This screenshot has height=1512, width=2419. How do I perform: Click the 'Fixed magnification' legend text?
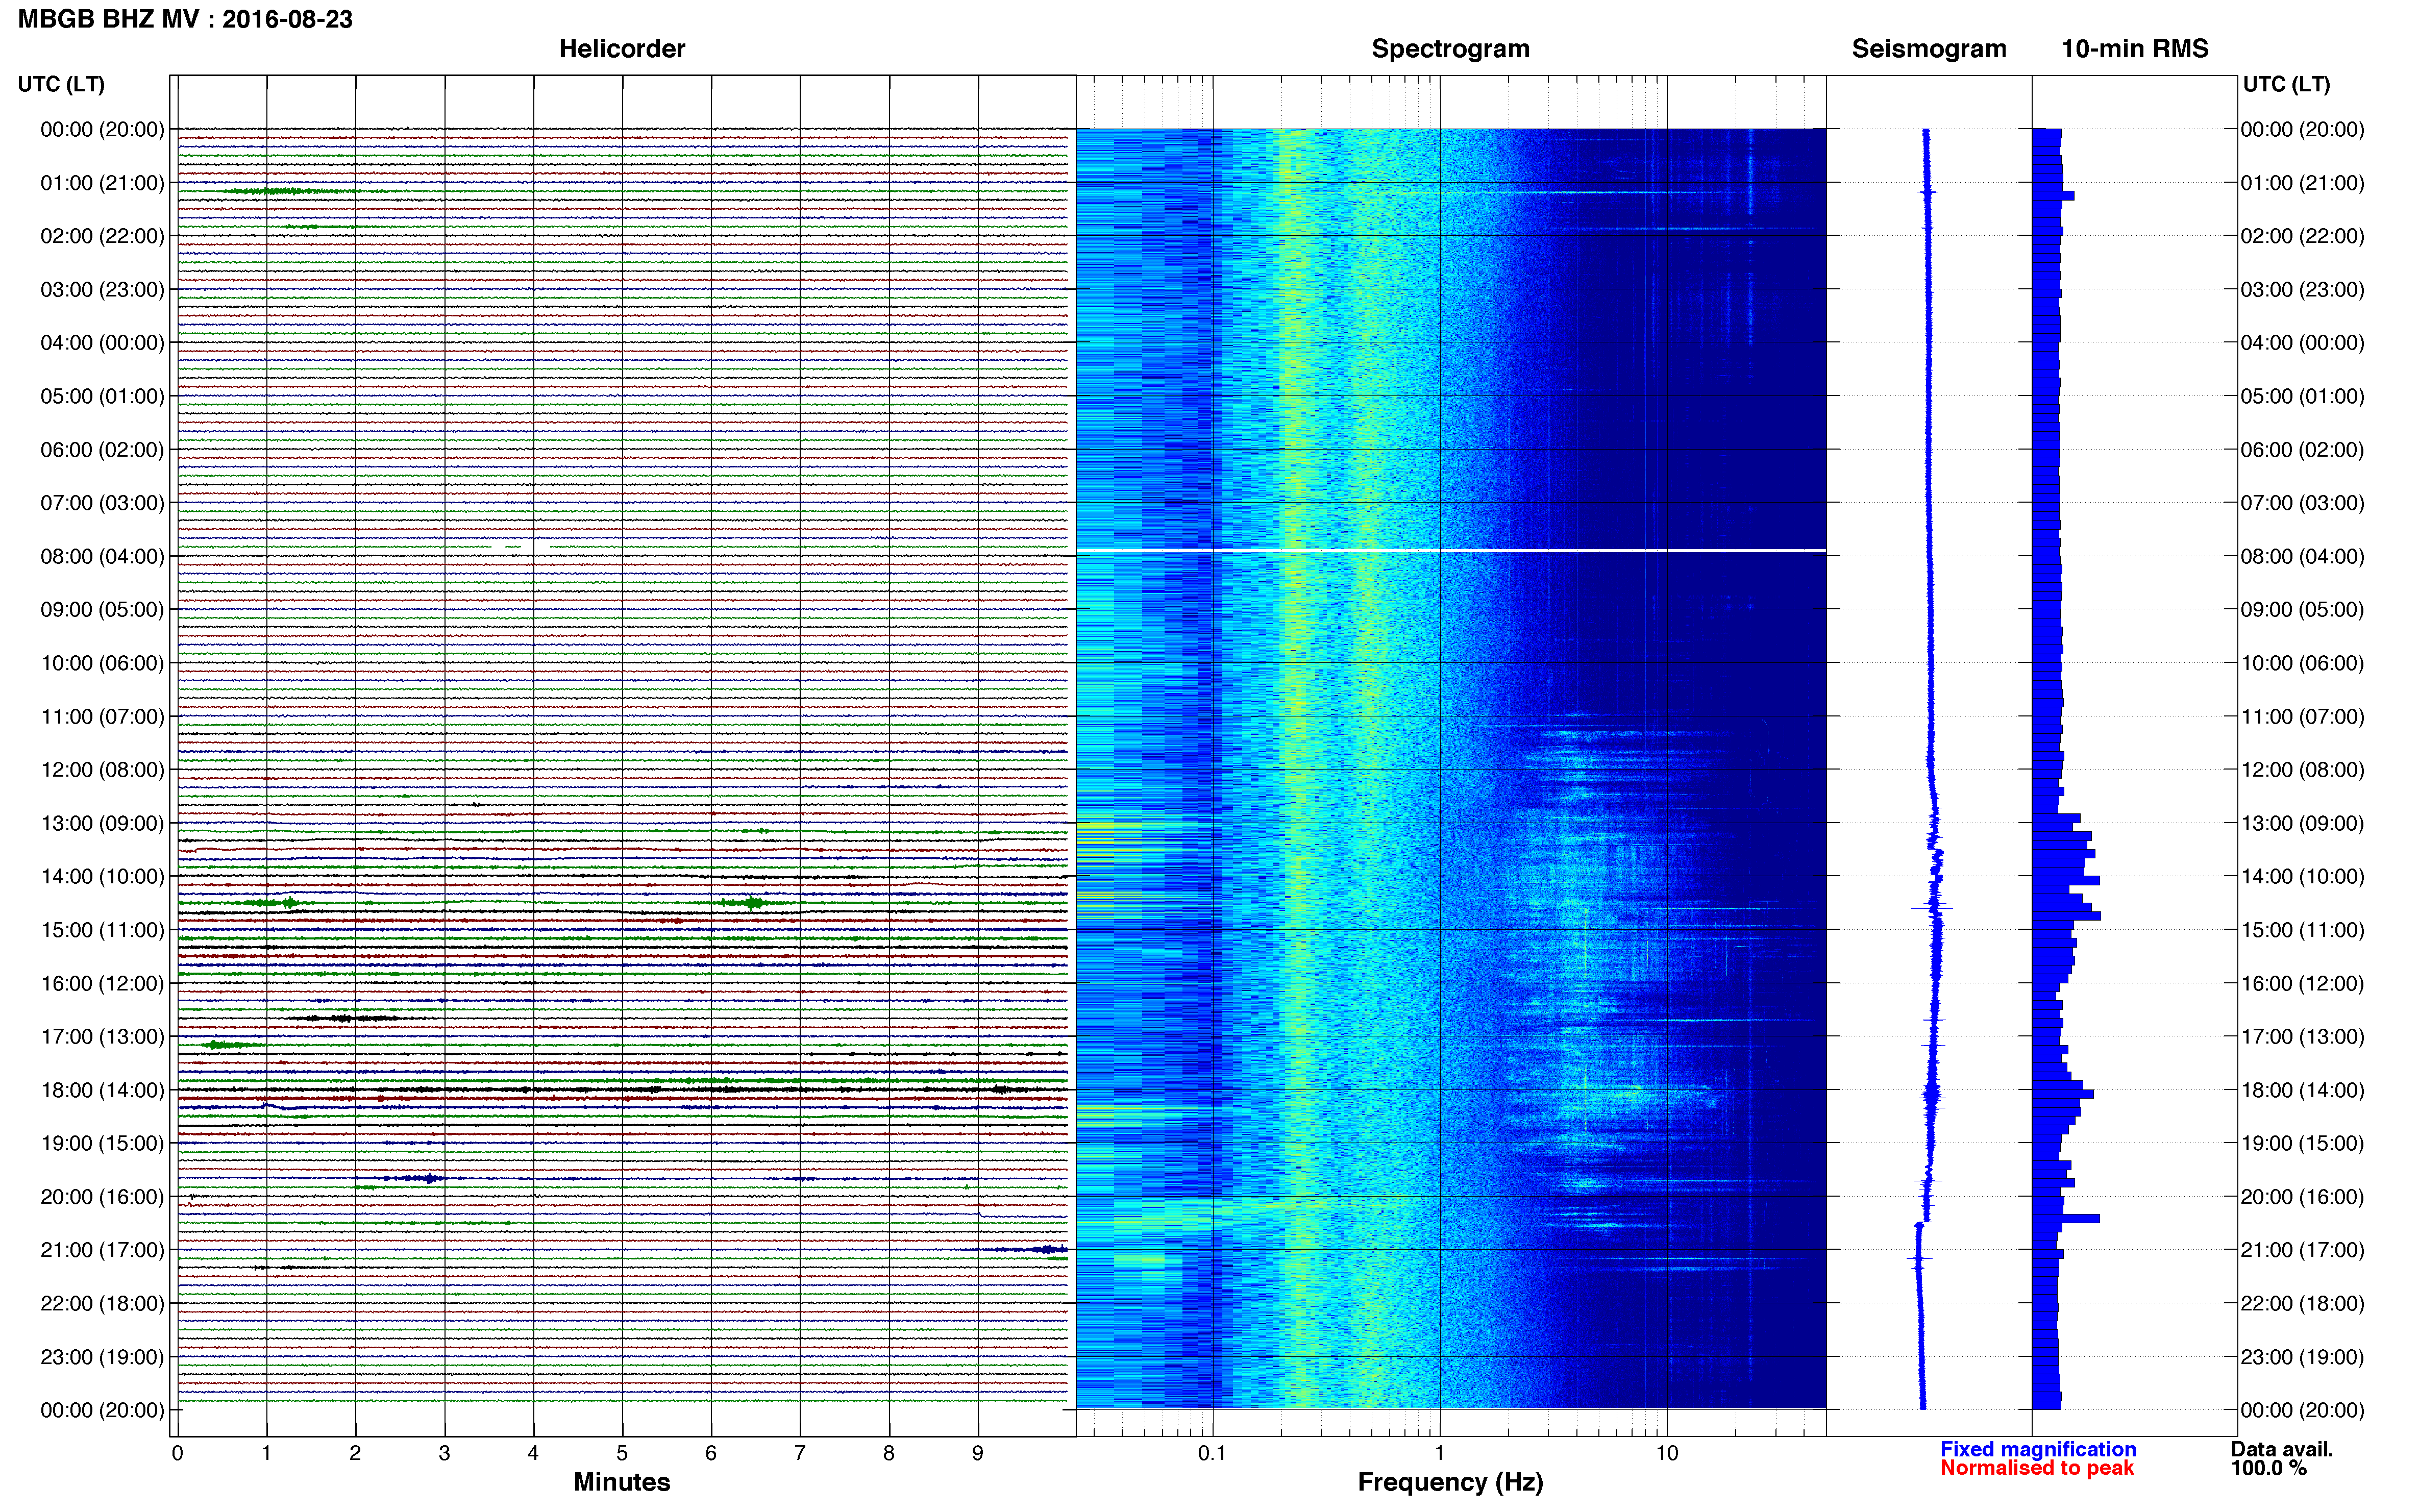click(x=2038, y=1449)
